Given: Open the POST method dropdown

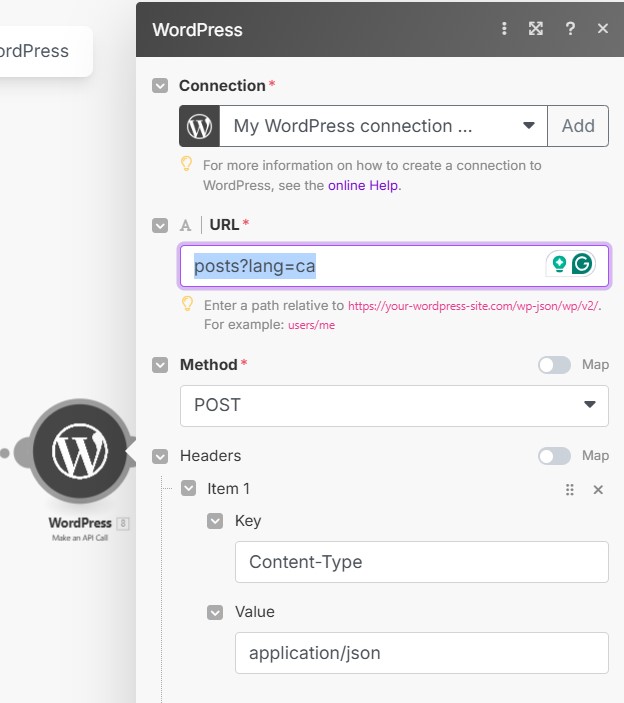Looking at the screenshot, I should 394,406.
